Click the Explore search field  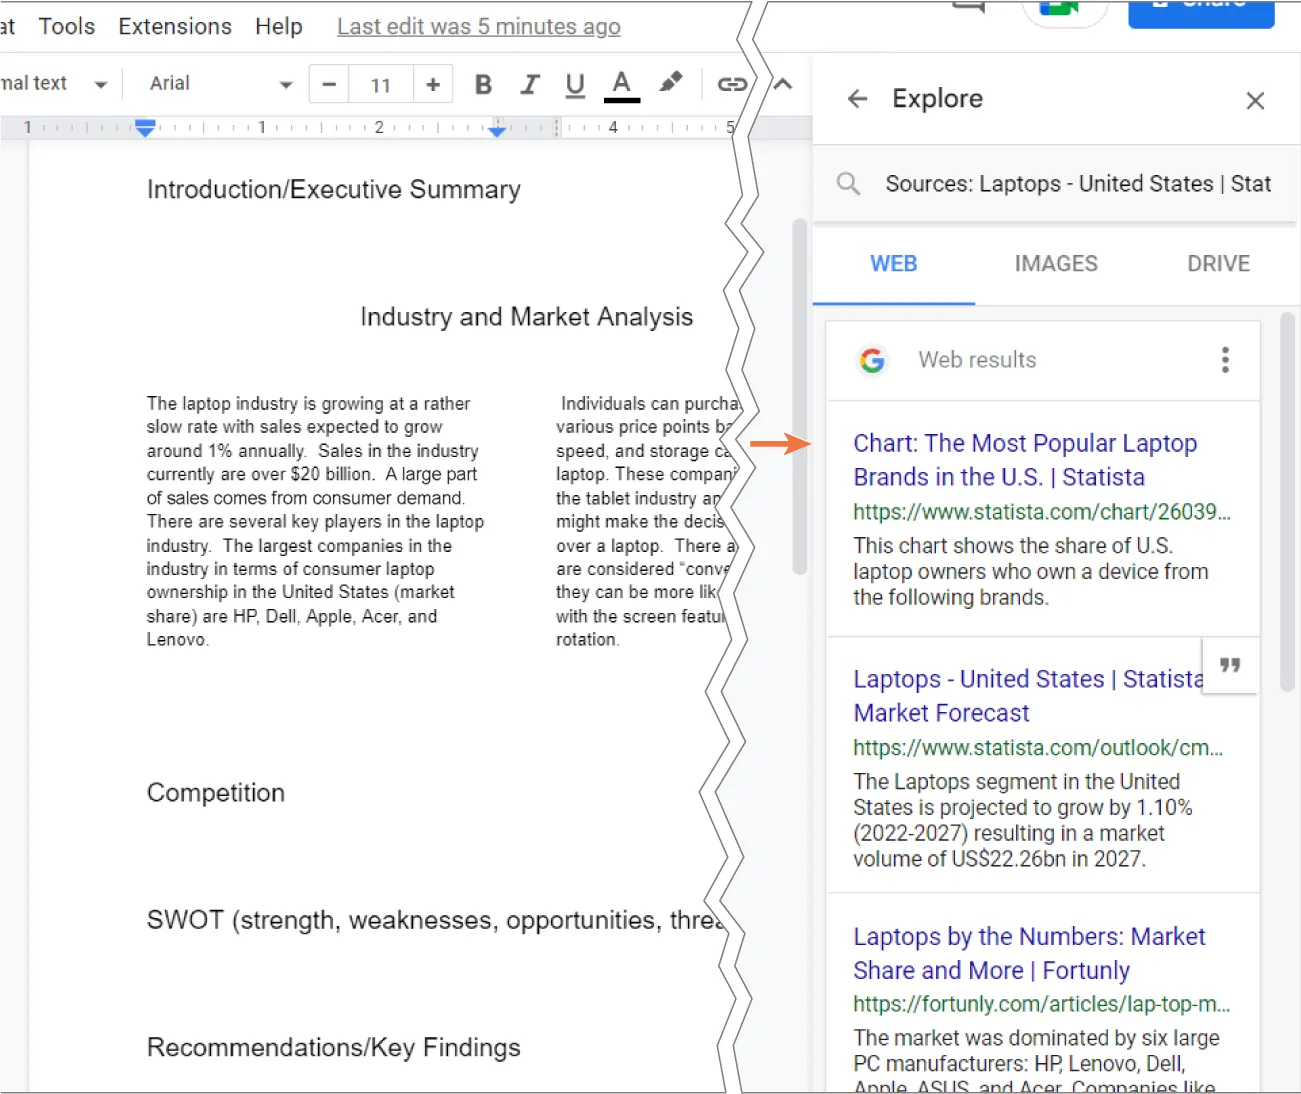coord(1077,183)
